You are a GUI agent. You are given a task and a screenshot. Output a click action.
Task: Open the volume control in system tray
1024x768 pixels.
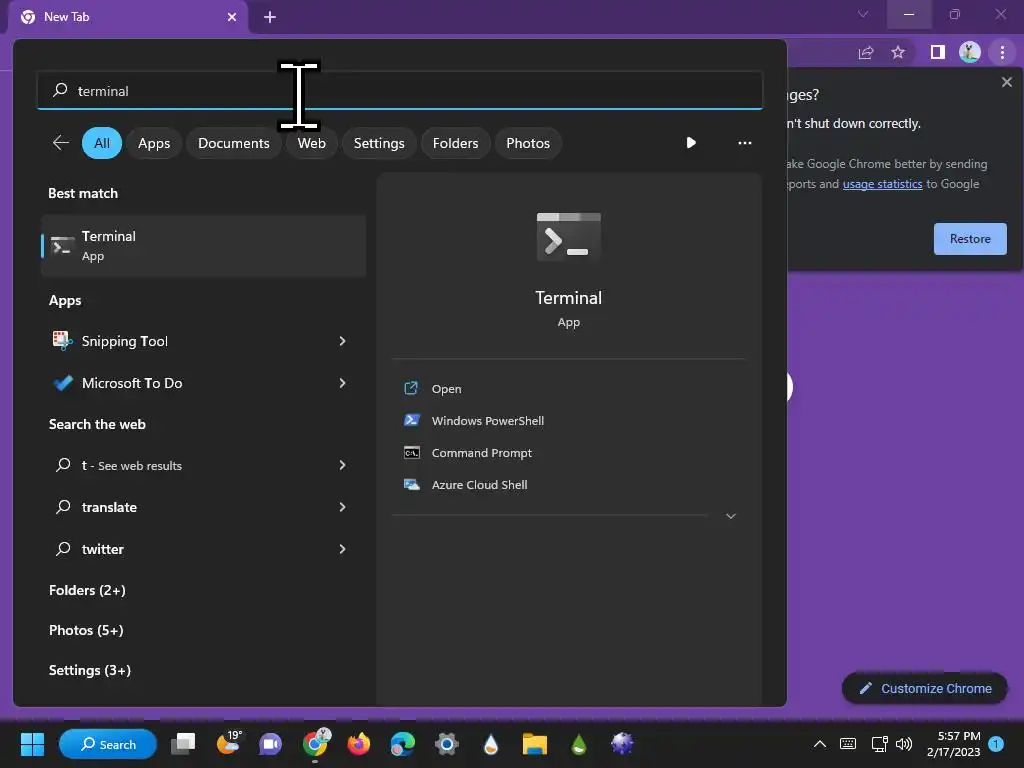[904, 744]
